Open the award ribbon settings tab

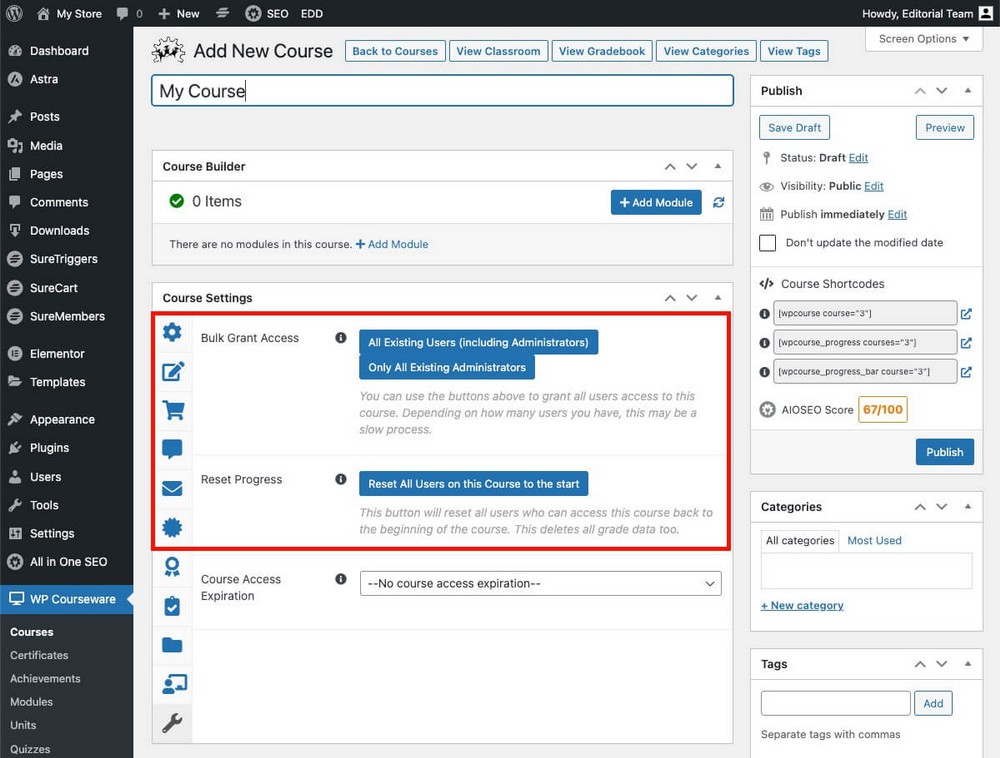172,567
